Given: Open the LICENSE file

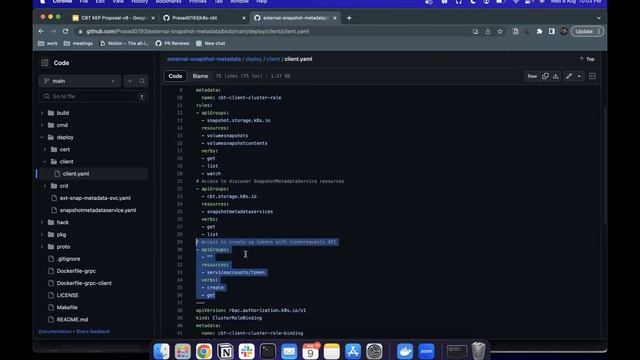Looking at the screenshot, I should click(x=67, y=295).
